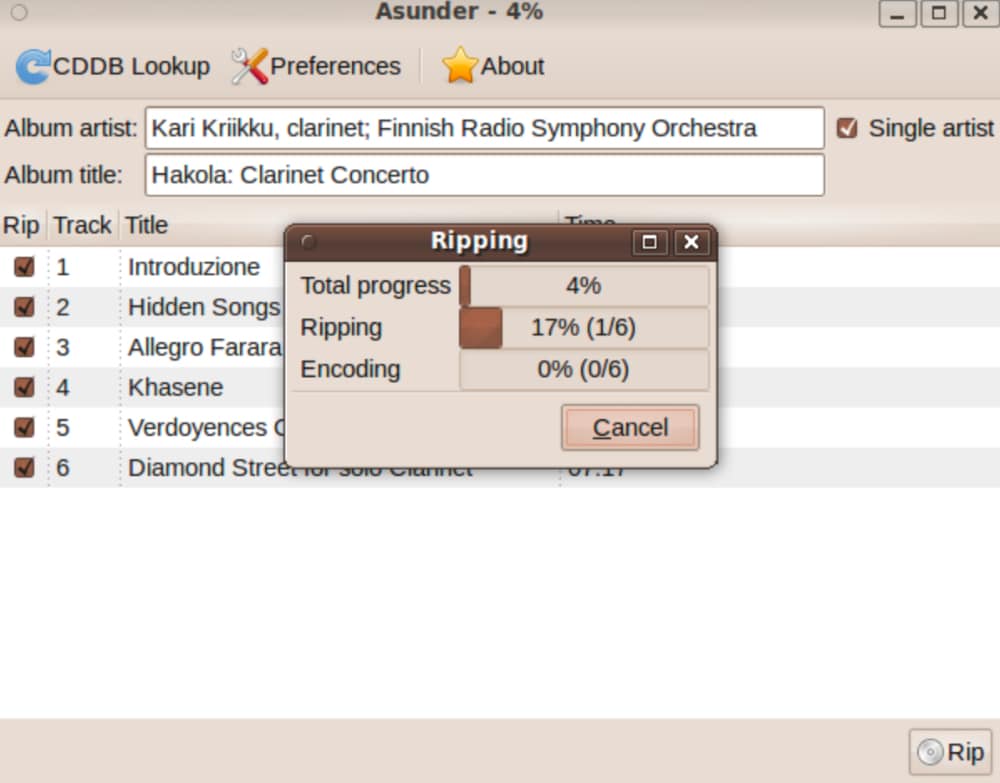Close the Asunder main window

coord(981,13)
